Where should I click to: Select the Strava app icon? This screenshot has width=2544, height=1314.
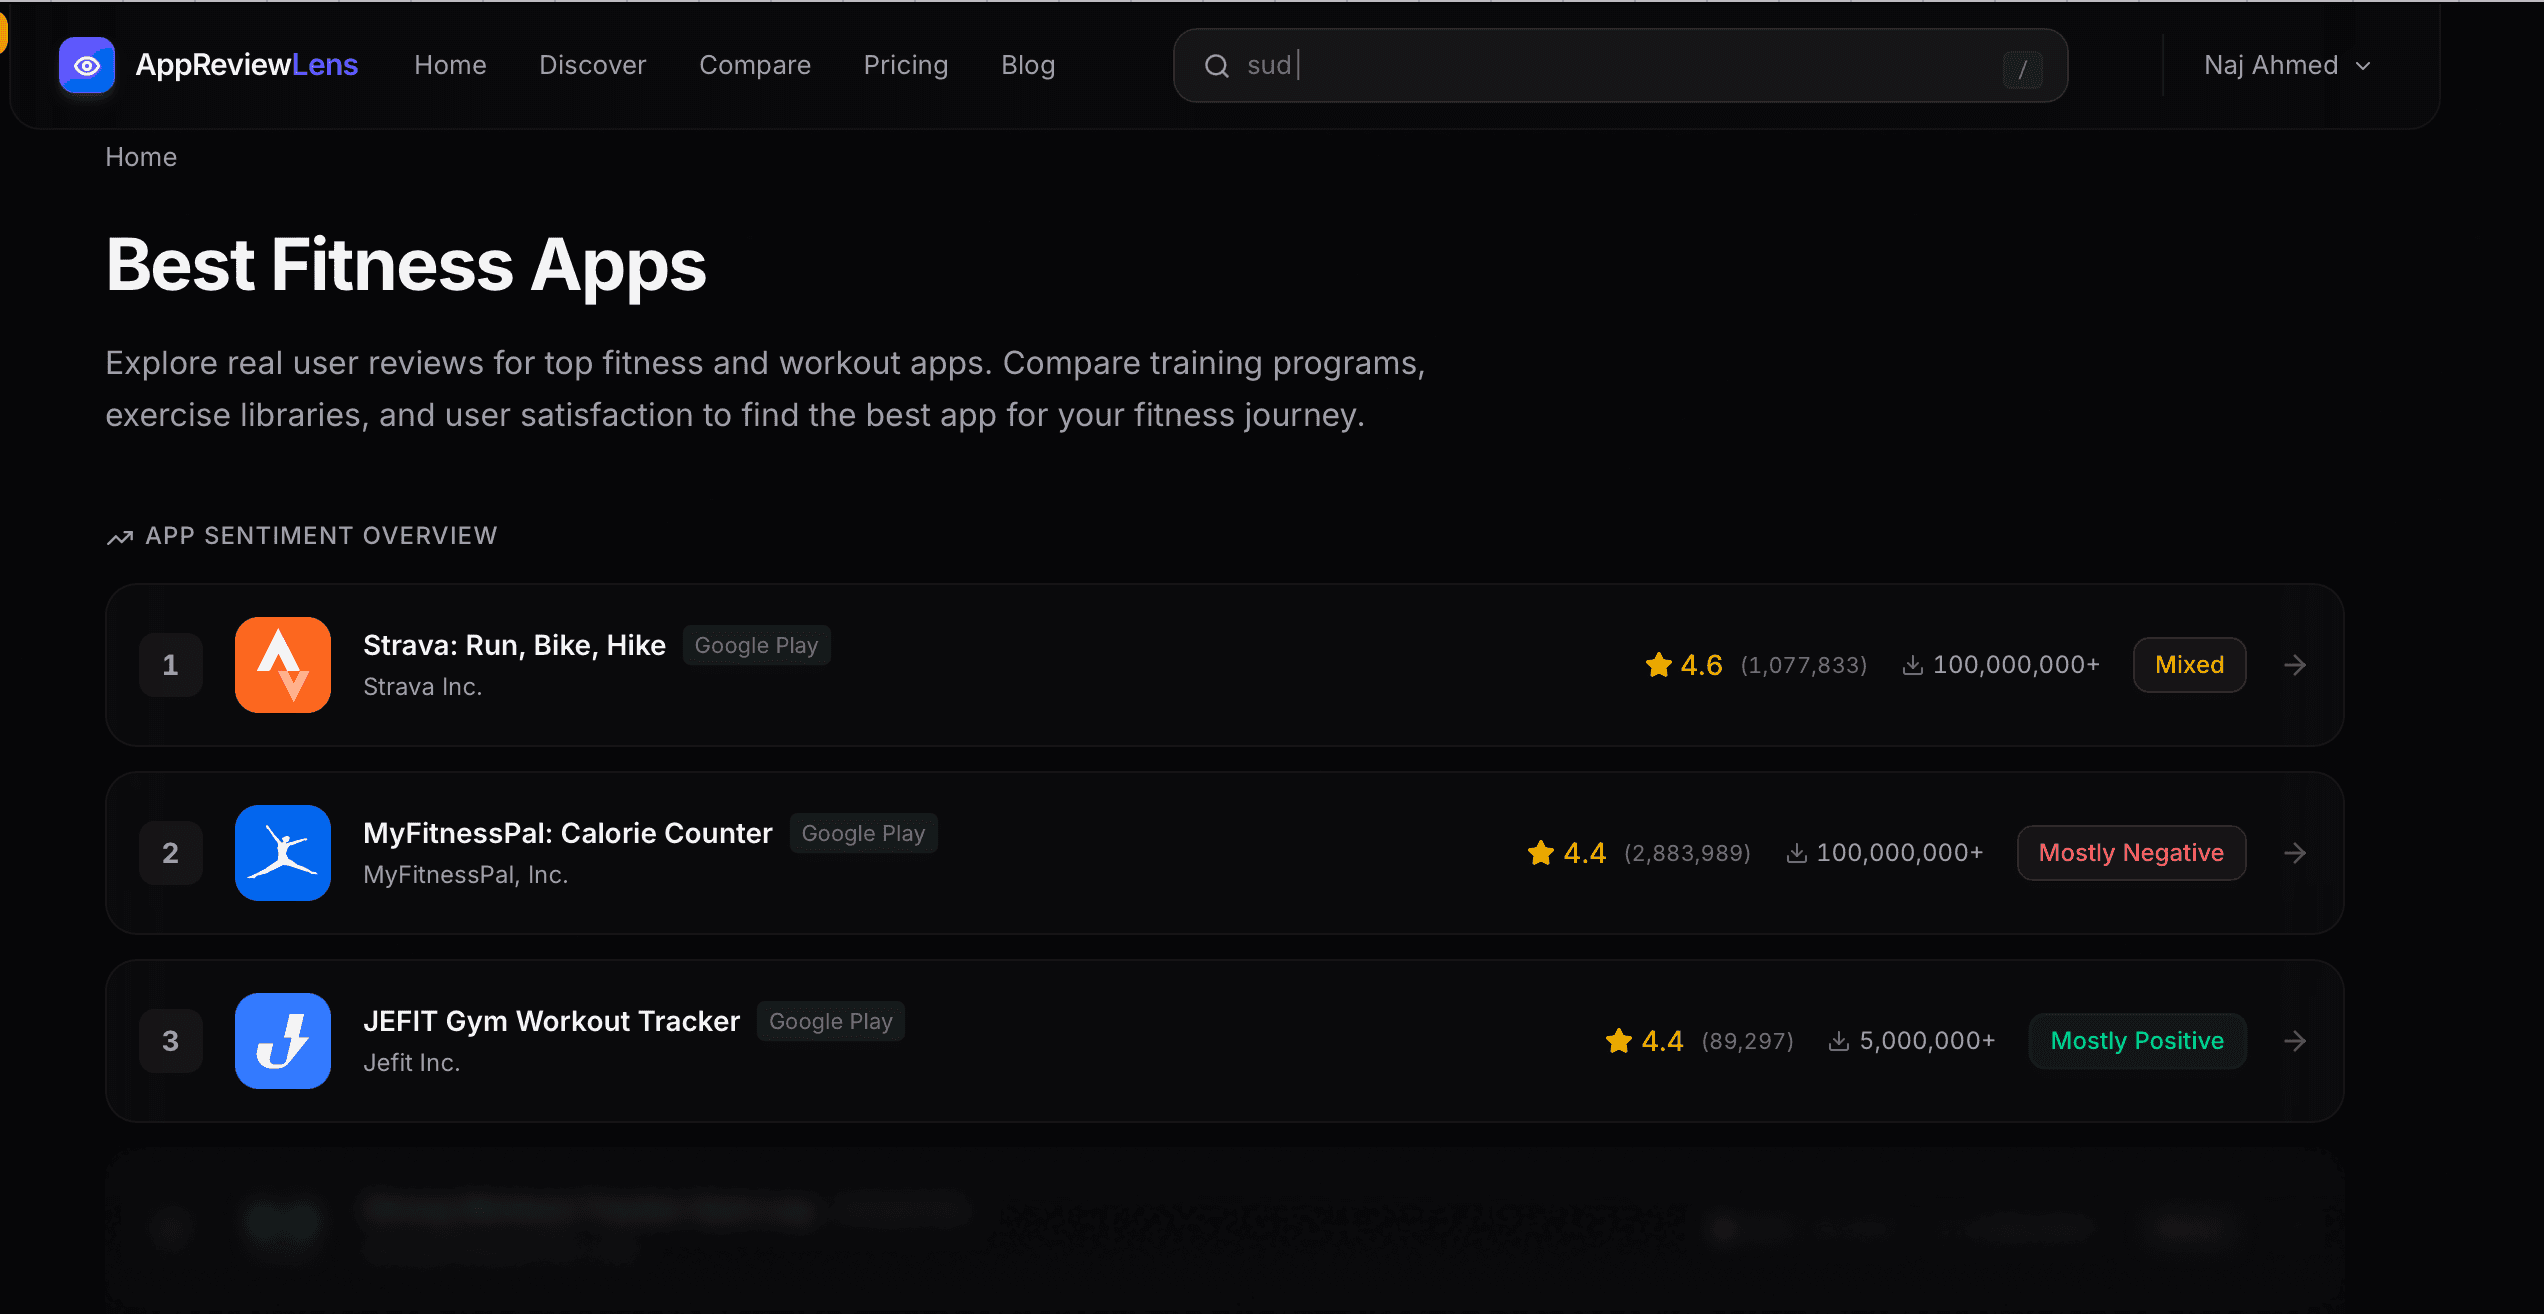click(282, 664)
